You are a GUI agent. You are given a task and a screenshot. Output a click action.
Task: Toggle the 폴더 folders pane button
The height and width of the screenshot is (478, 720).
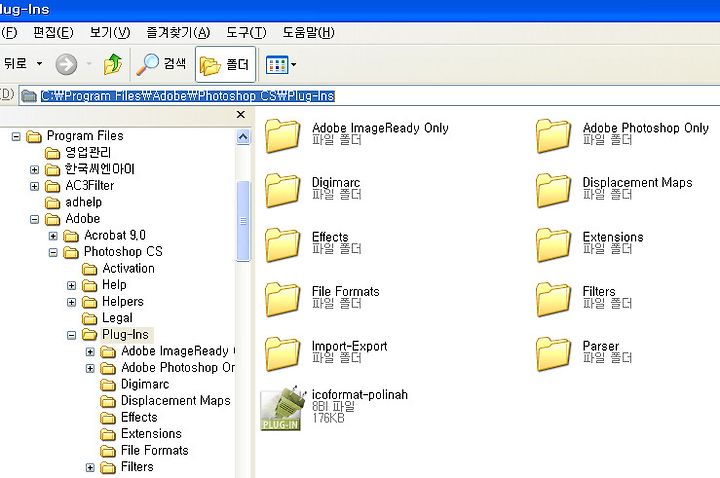[x=225, y=64]
